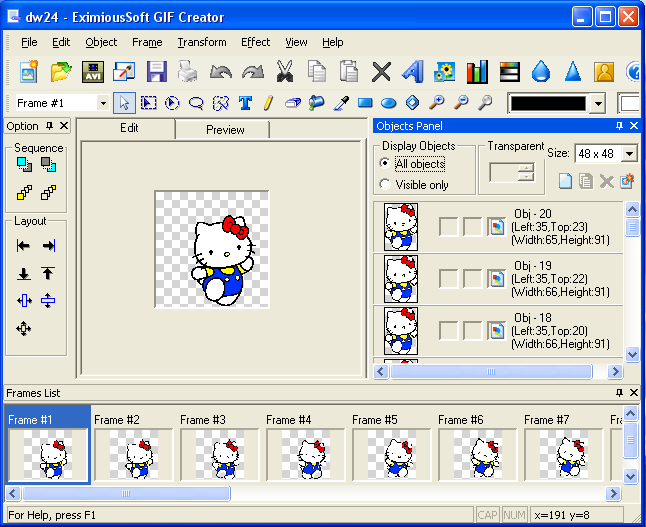Select the arrow pointer tool
646x527 pixels.
[x=124, y=103]
